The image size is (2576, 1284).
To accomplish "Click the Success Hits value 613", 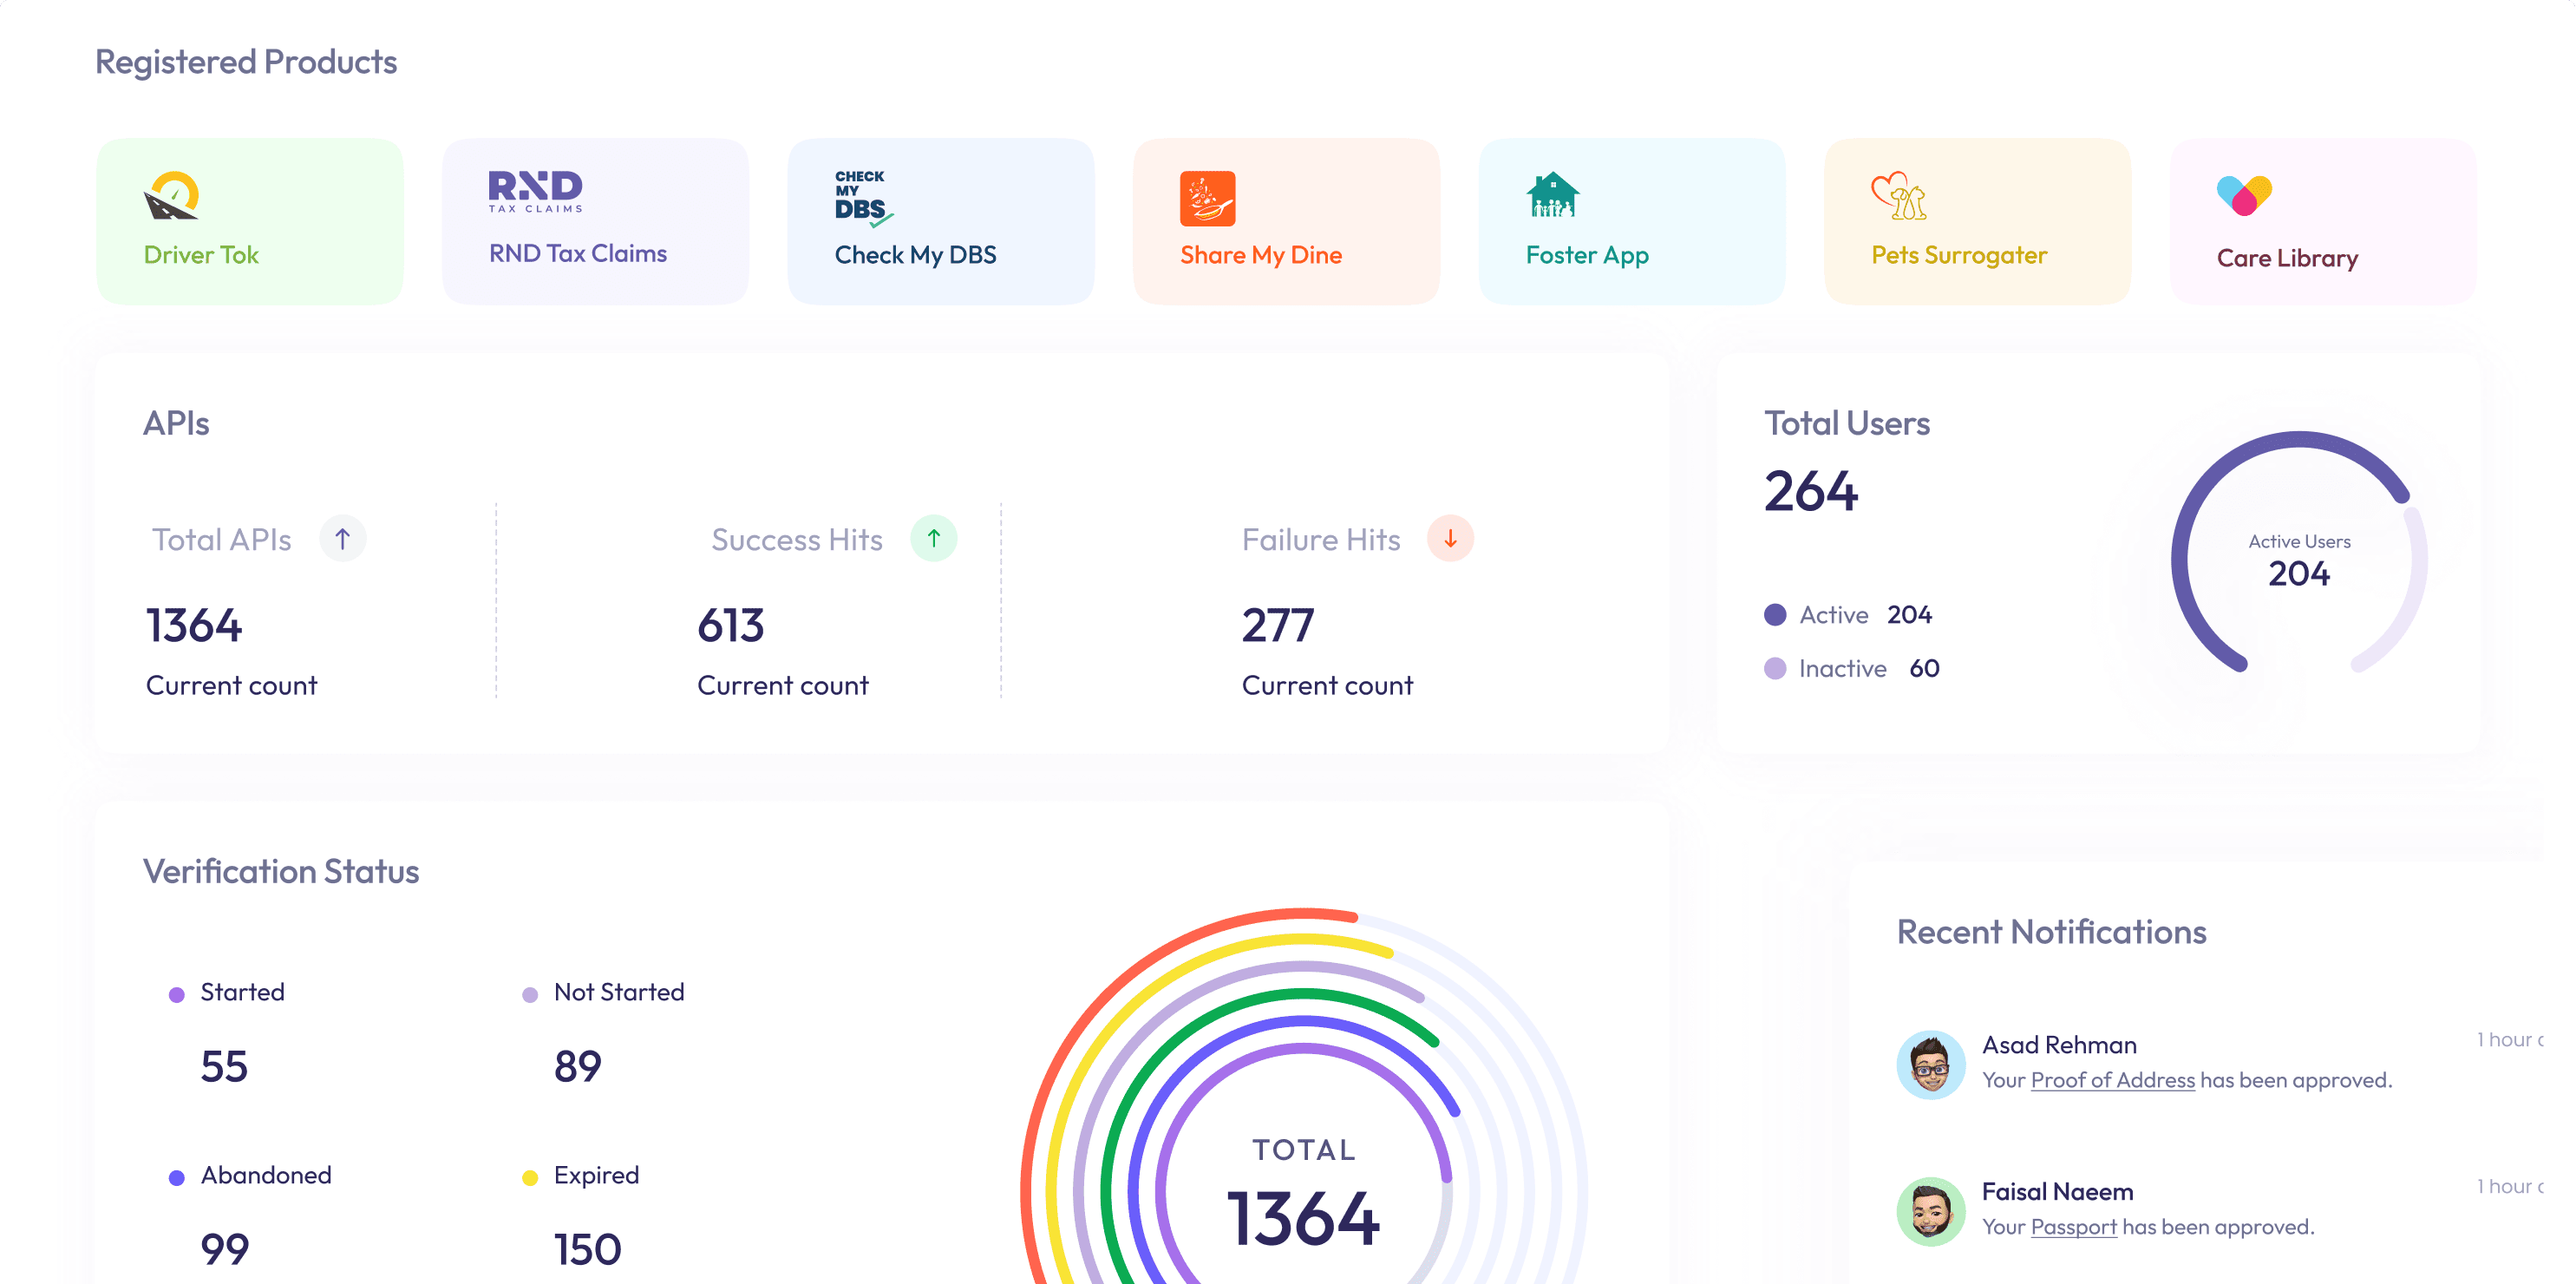I will (731, 626).
